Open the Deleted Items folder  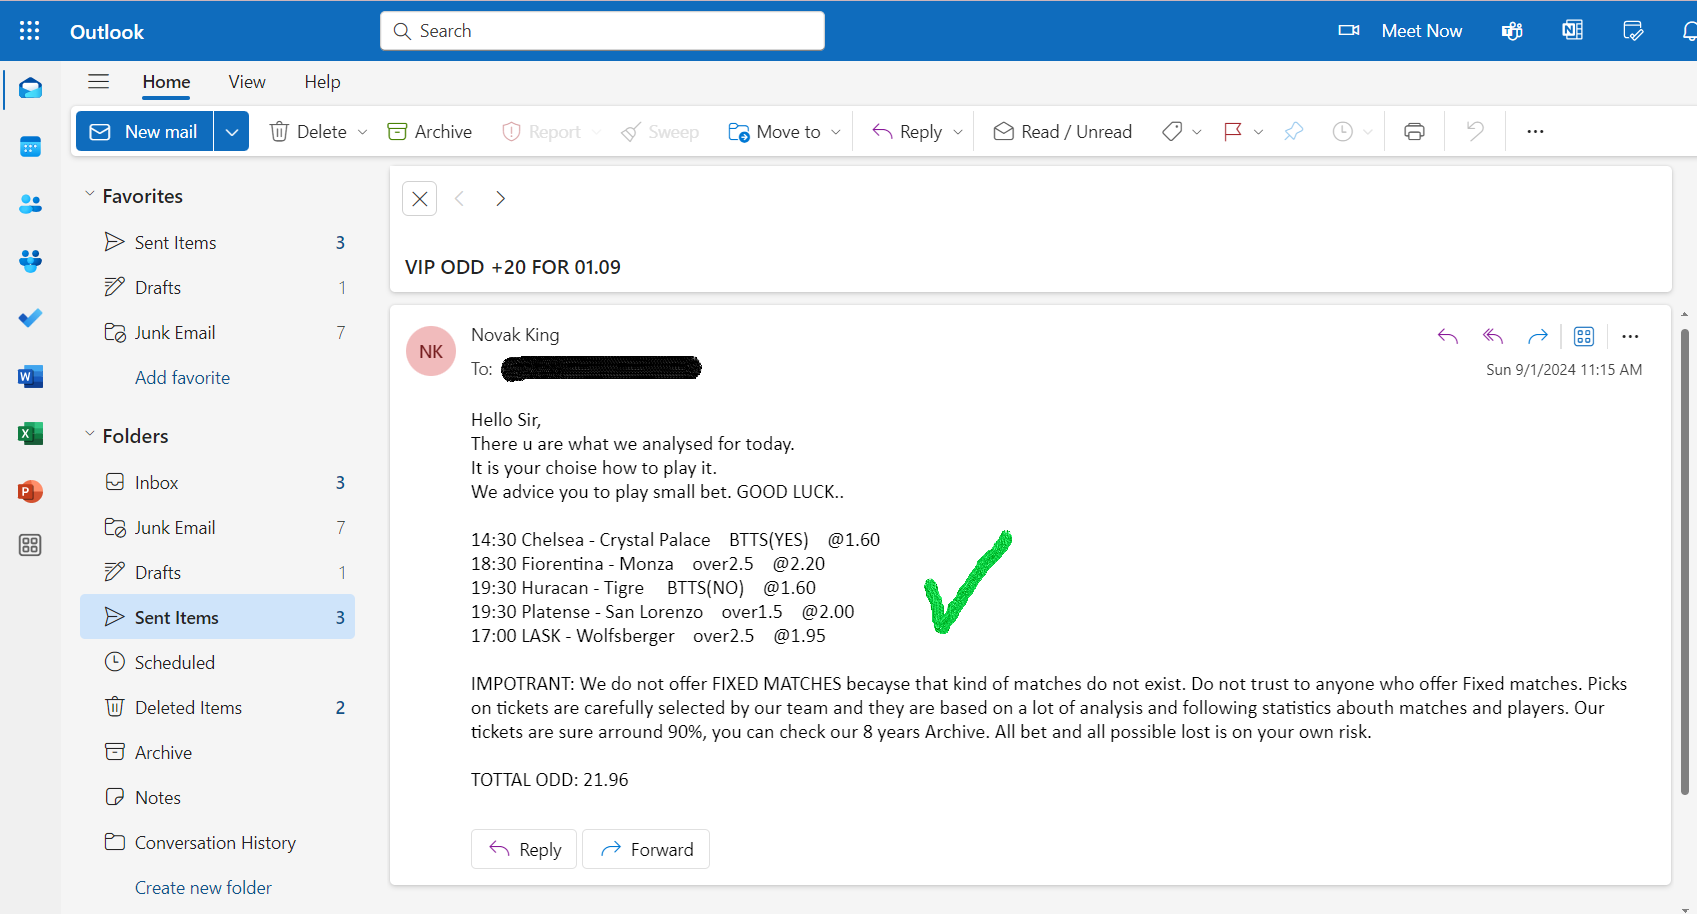click(x=217, y=707)
